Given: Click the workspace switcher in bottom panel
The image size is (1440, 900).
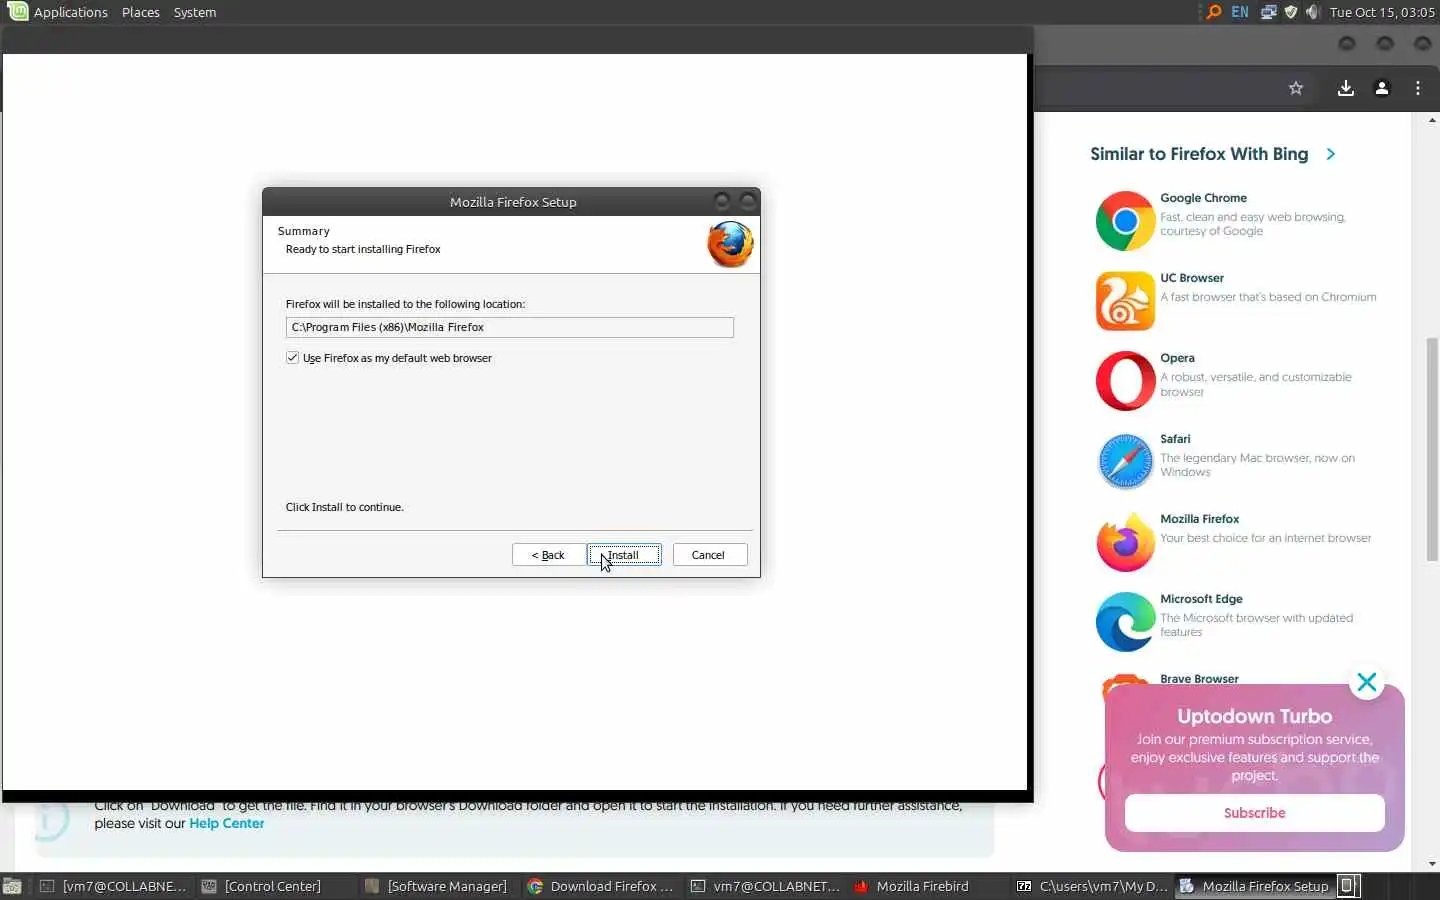Looking at the screenshot, I should tap(1349, 886).
